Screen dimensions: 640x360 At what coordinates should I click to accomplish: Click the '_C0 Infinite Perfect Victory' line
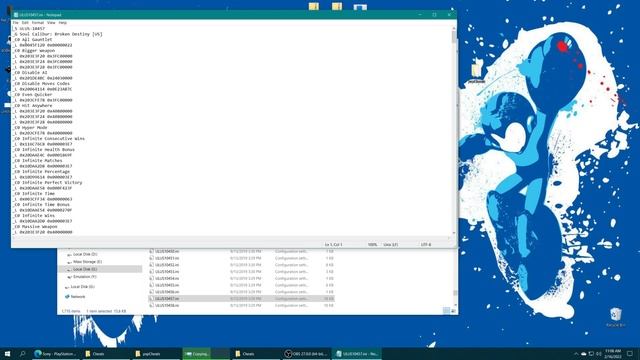pos(47,183)
